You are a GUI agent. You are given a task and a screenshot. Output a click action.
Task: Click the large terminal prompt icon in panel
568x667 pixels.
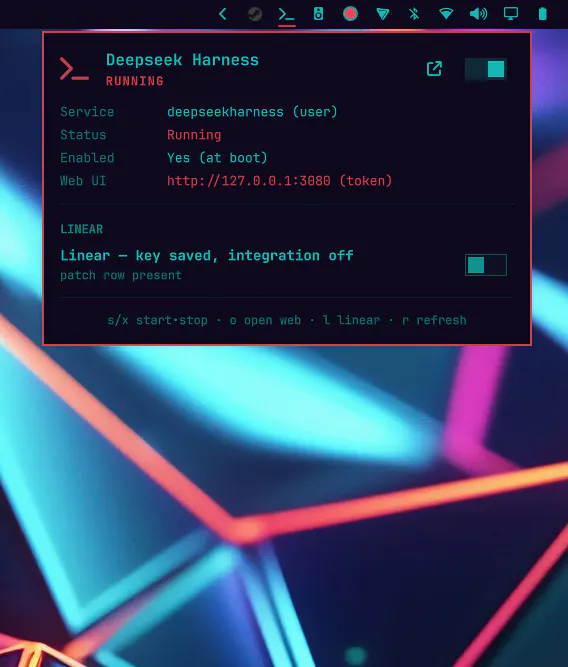tap(74, 69)
